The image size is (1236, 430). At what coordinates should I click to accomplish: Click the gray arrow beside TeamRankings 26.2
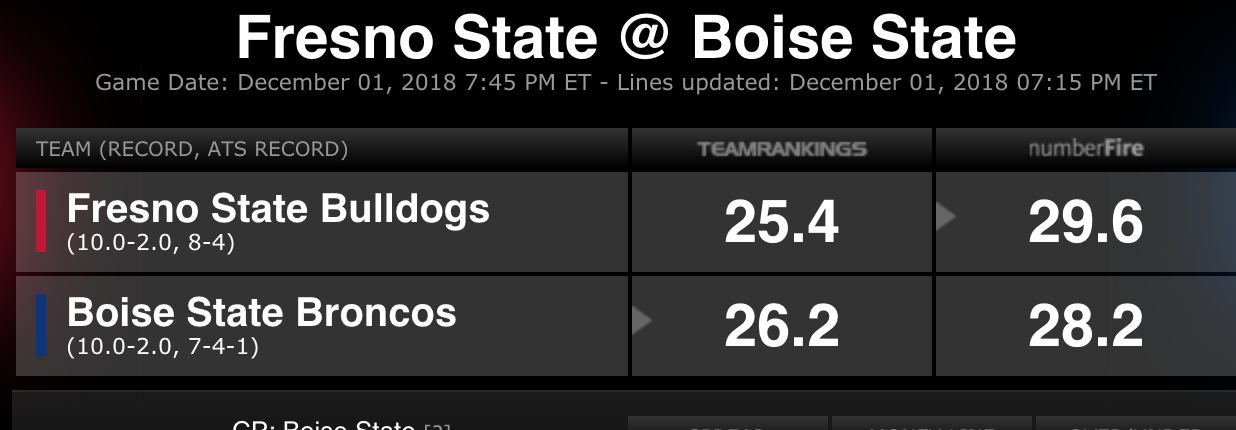click(x=642, y=321)
